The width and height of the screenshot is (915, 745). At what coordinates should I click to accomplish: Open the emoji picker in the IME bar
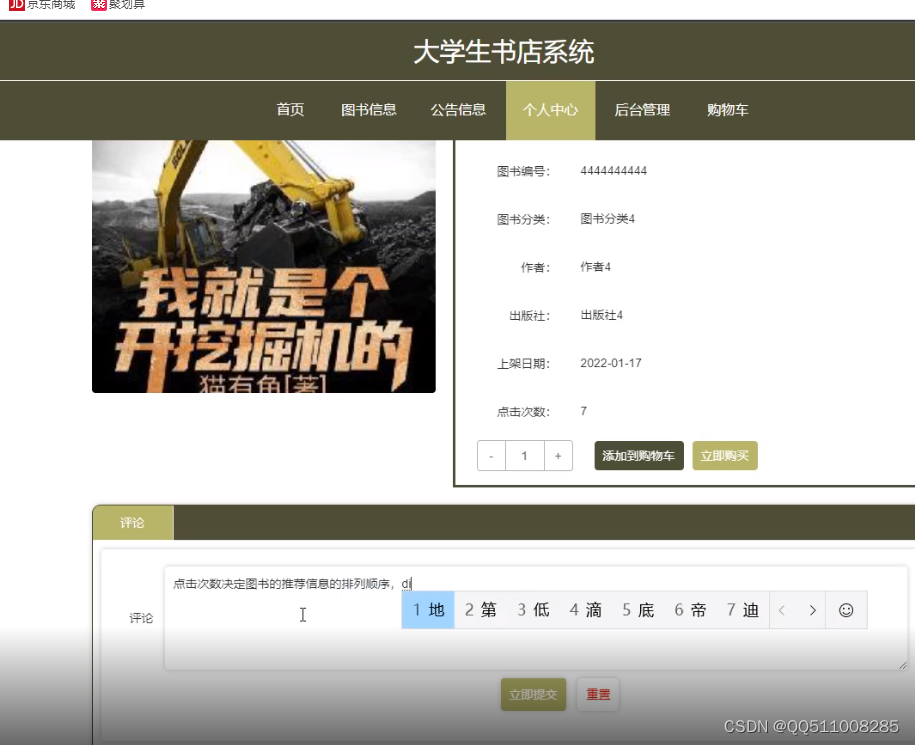point(846,610)
